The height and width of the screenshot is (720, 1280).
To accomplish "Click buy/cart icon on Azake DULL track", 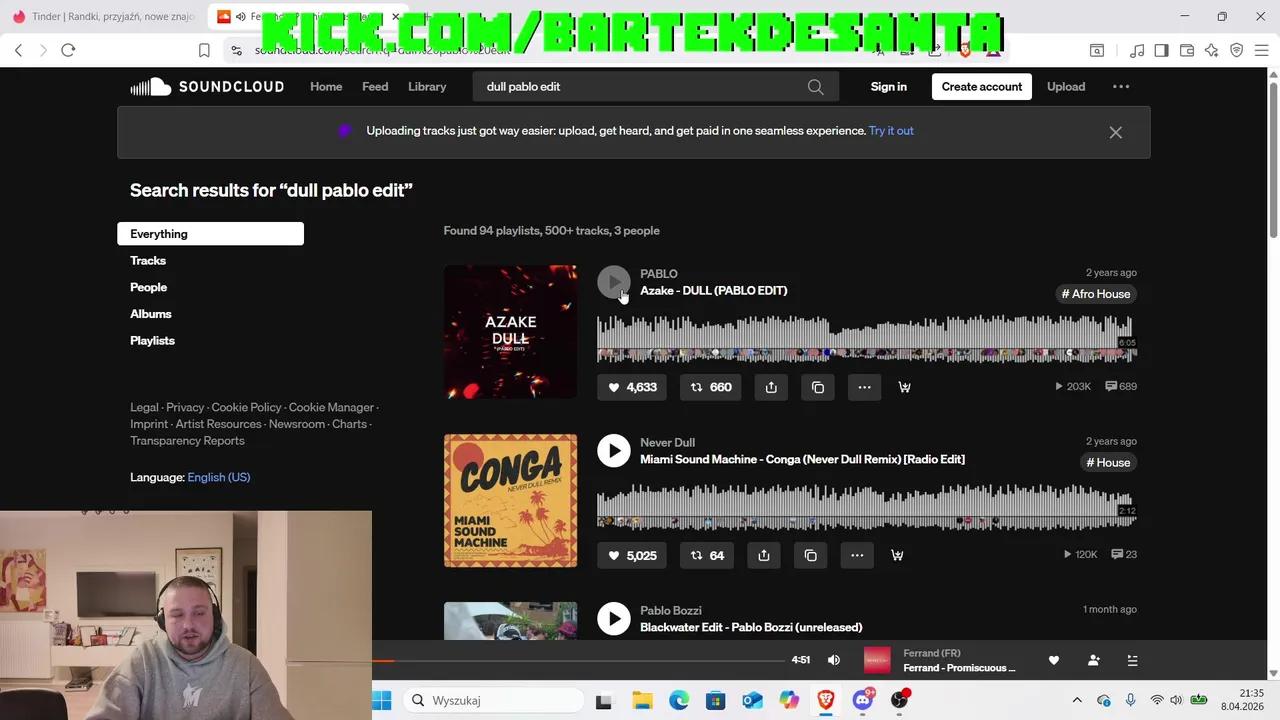I will click(x=904, y=387).
